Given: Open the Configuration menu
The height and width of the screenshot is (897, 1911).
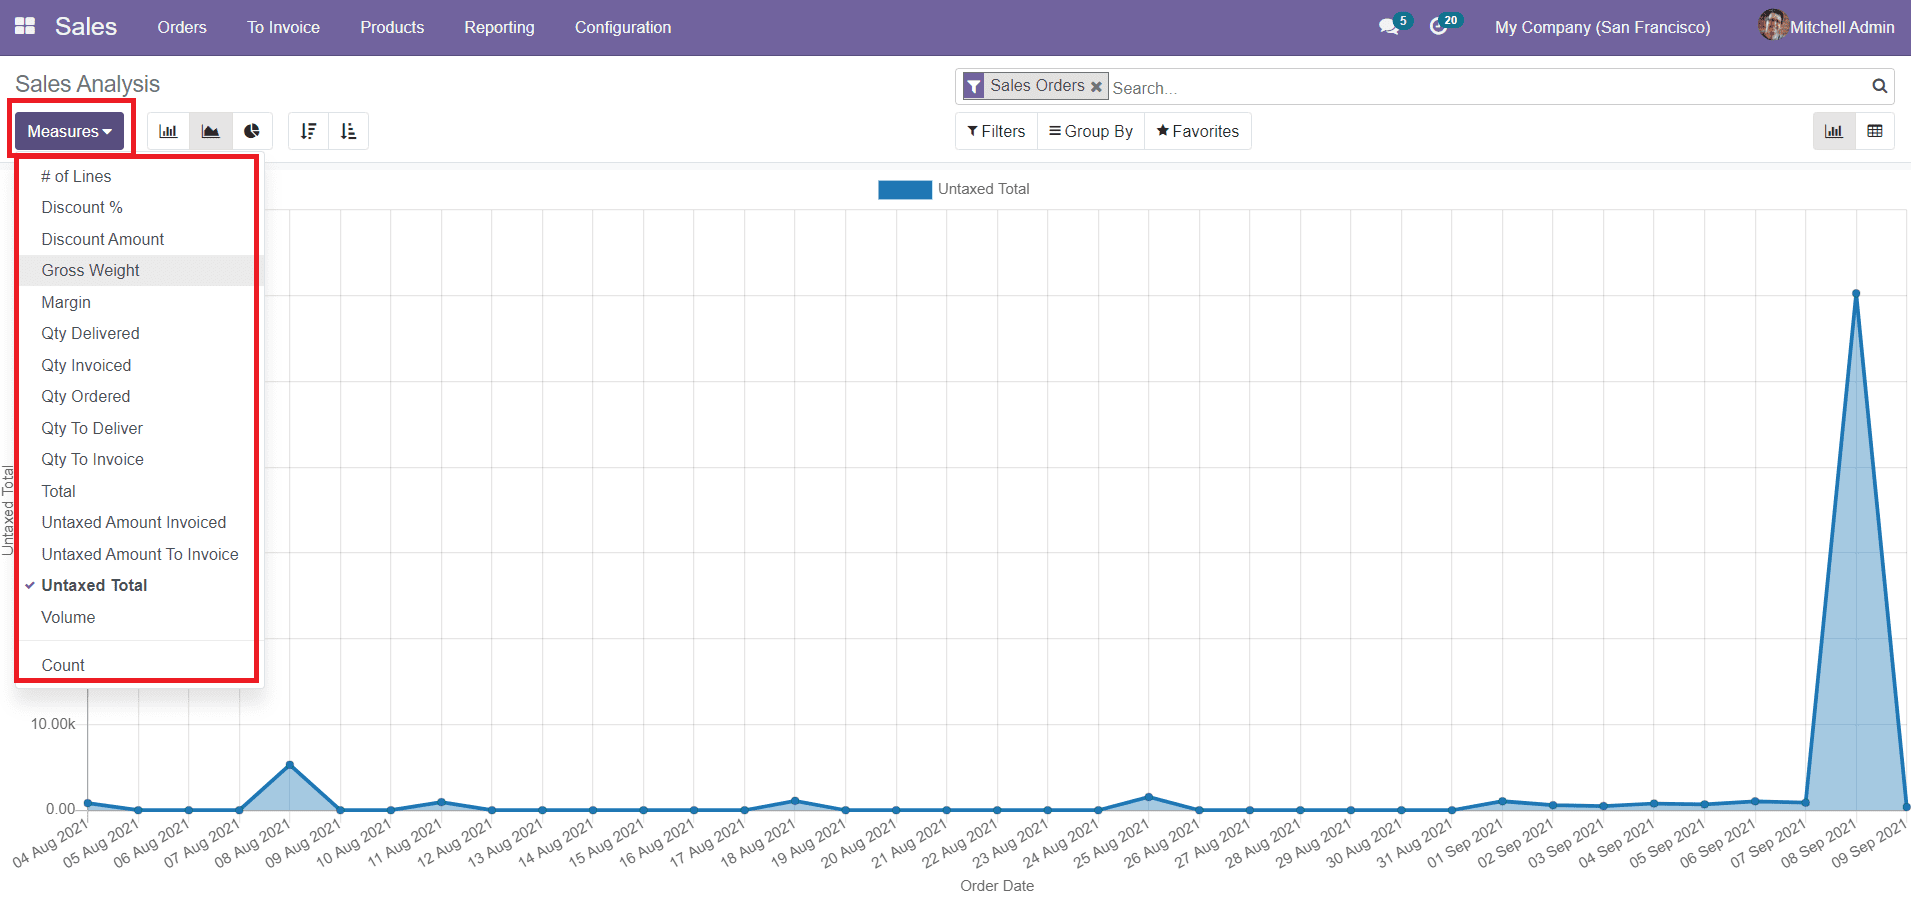Looking at the screenshot, I should click(x=623, y=27).
